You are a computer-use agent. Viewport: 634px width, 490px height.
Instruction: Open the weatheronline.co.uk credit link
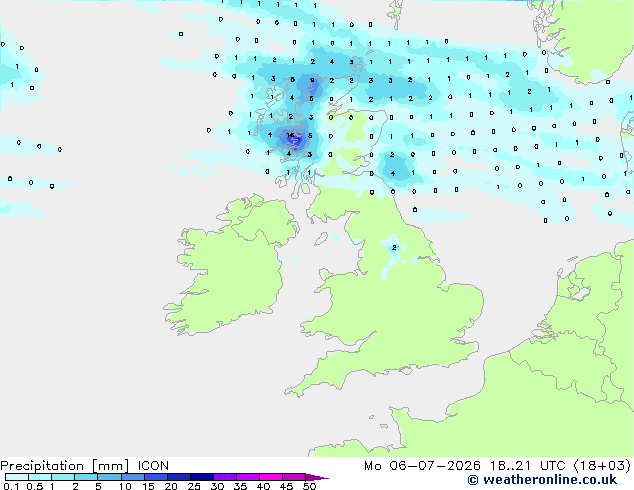tap(542, 480)
